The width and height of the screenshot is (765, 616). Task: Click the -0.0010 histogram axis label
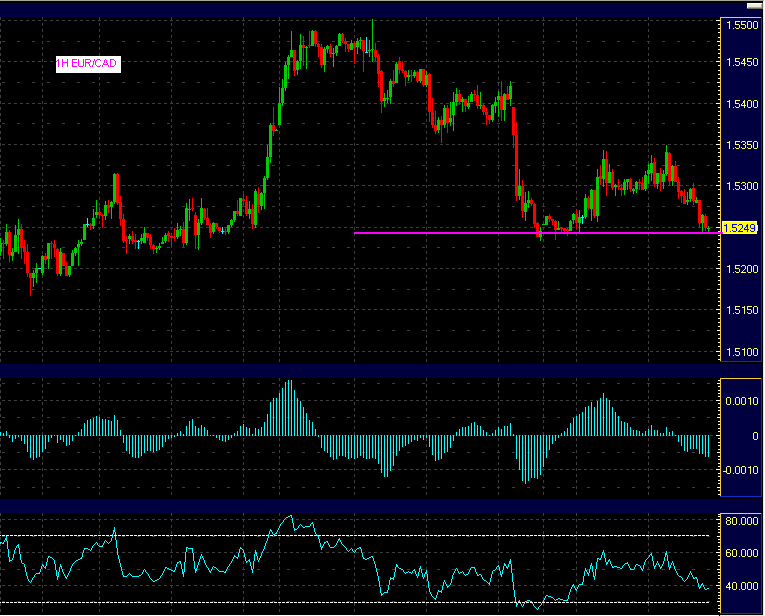[x=741, y=470]
